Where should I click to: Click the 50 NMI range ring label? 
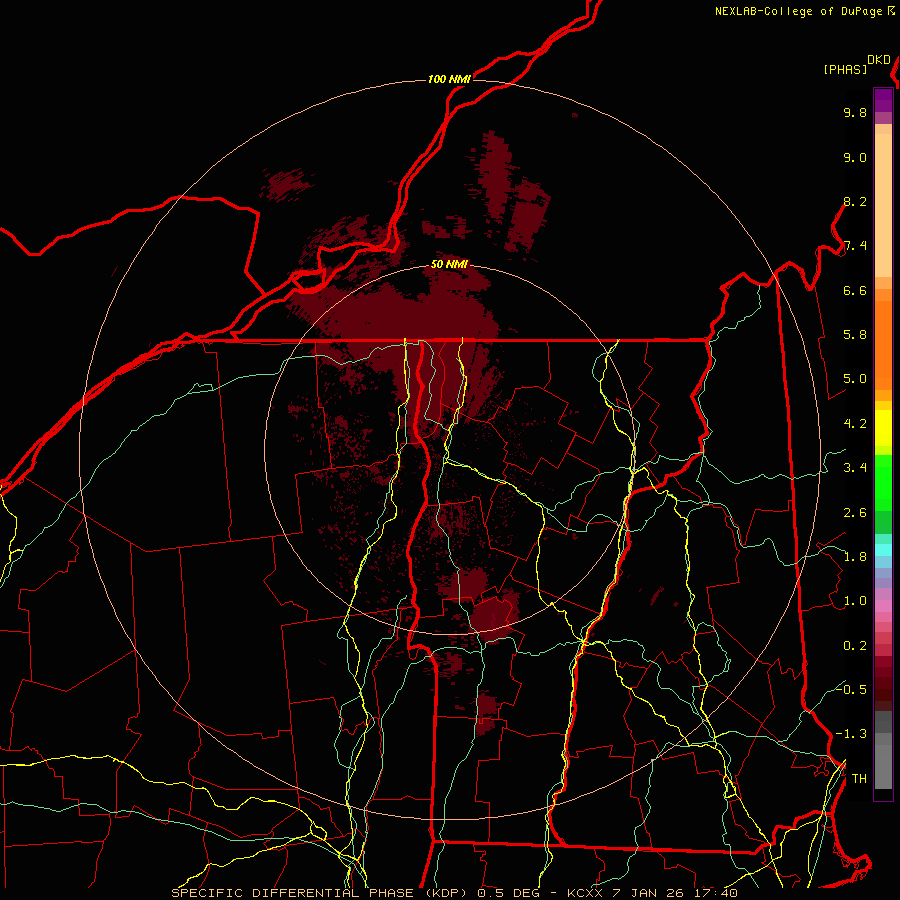(x=449, y=265)
